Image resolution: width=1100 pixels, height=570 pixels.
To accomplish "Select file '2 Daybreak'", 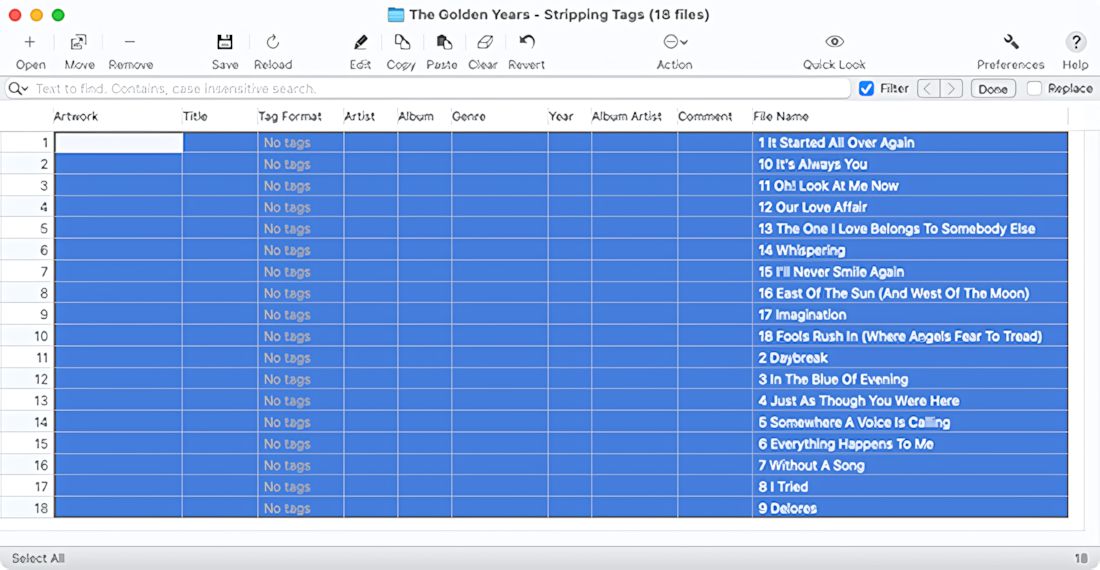I will tap(793, 358).
